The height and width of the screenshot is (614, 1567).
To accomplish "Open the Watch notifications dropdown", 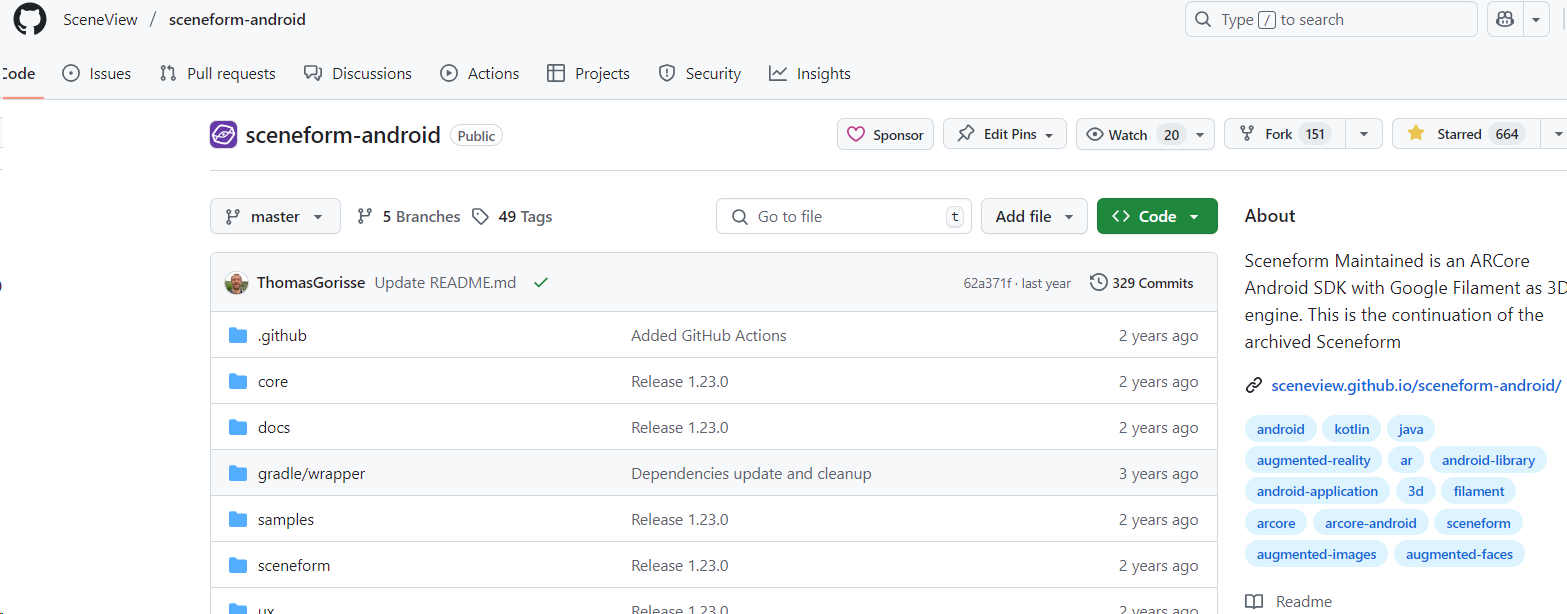I will click(x=1145, y=134).
